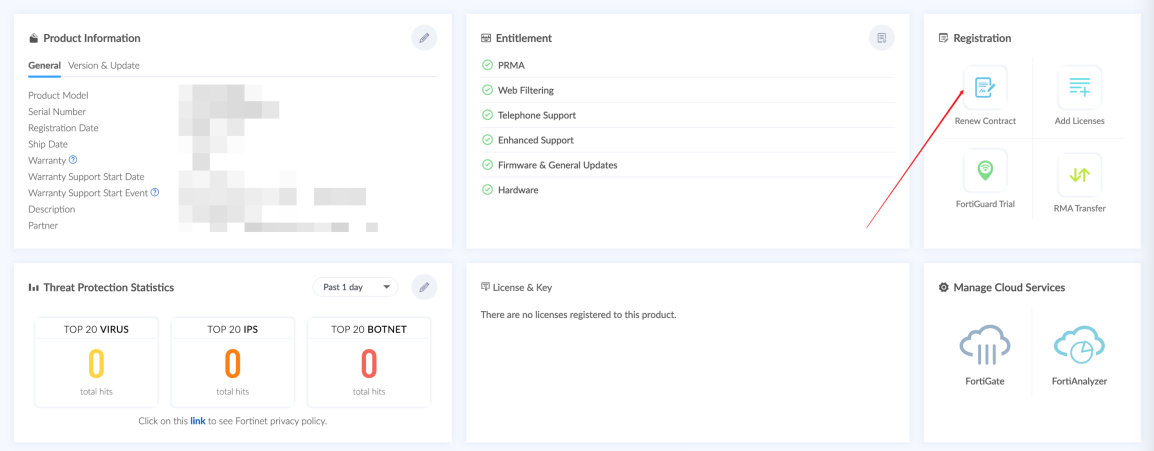The image size is (1154, 451).
Task: Edit Threat Protection Statistics pencil icon
Action: 424,287
